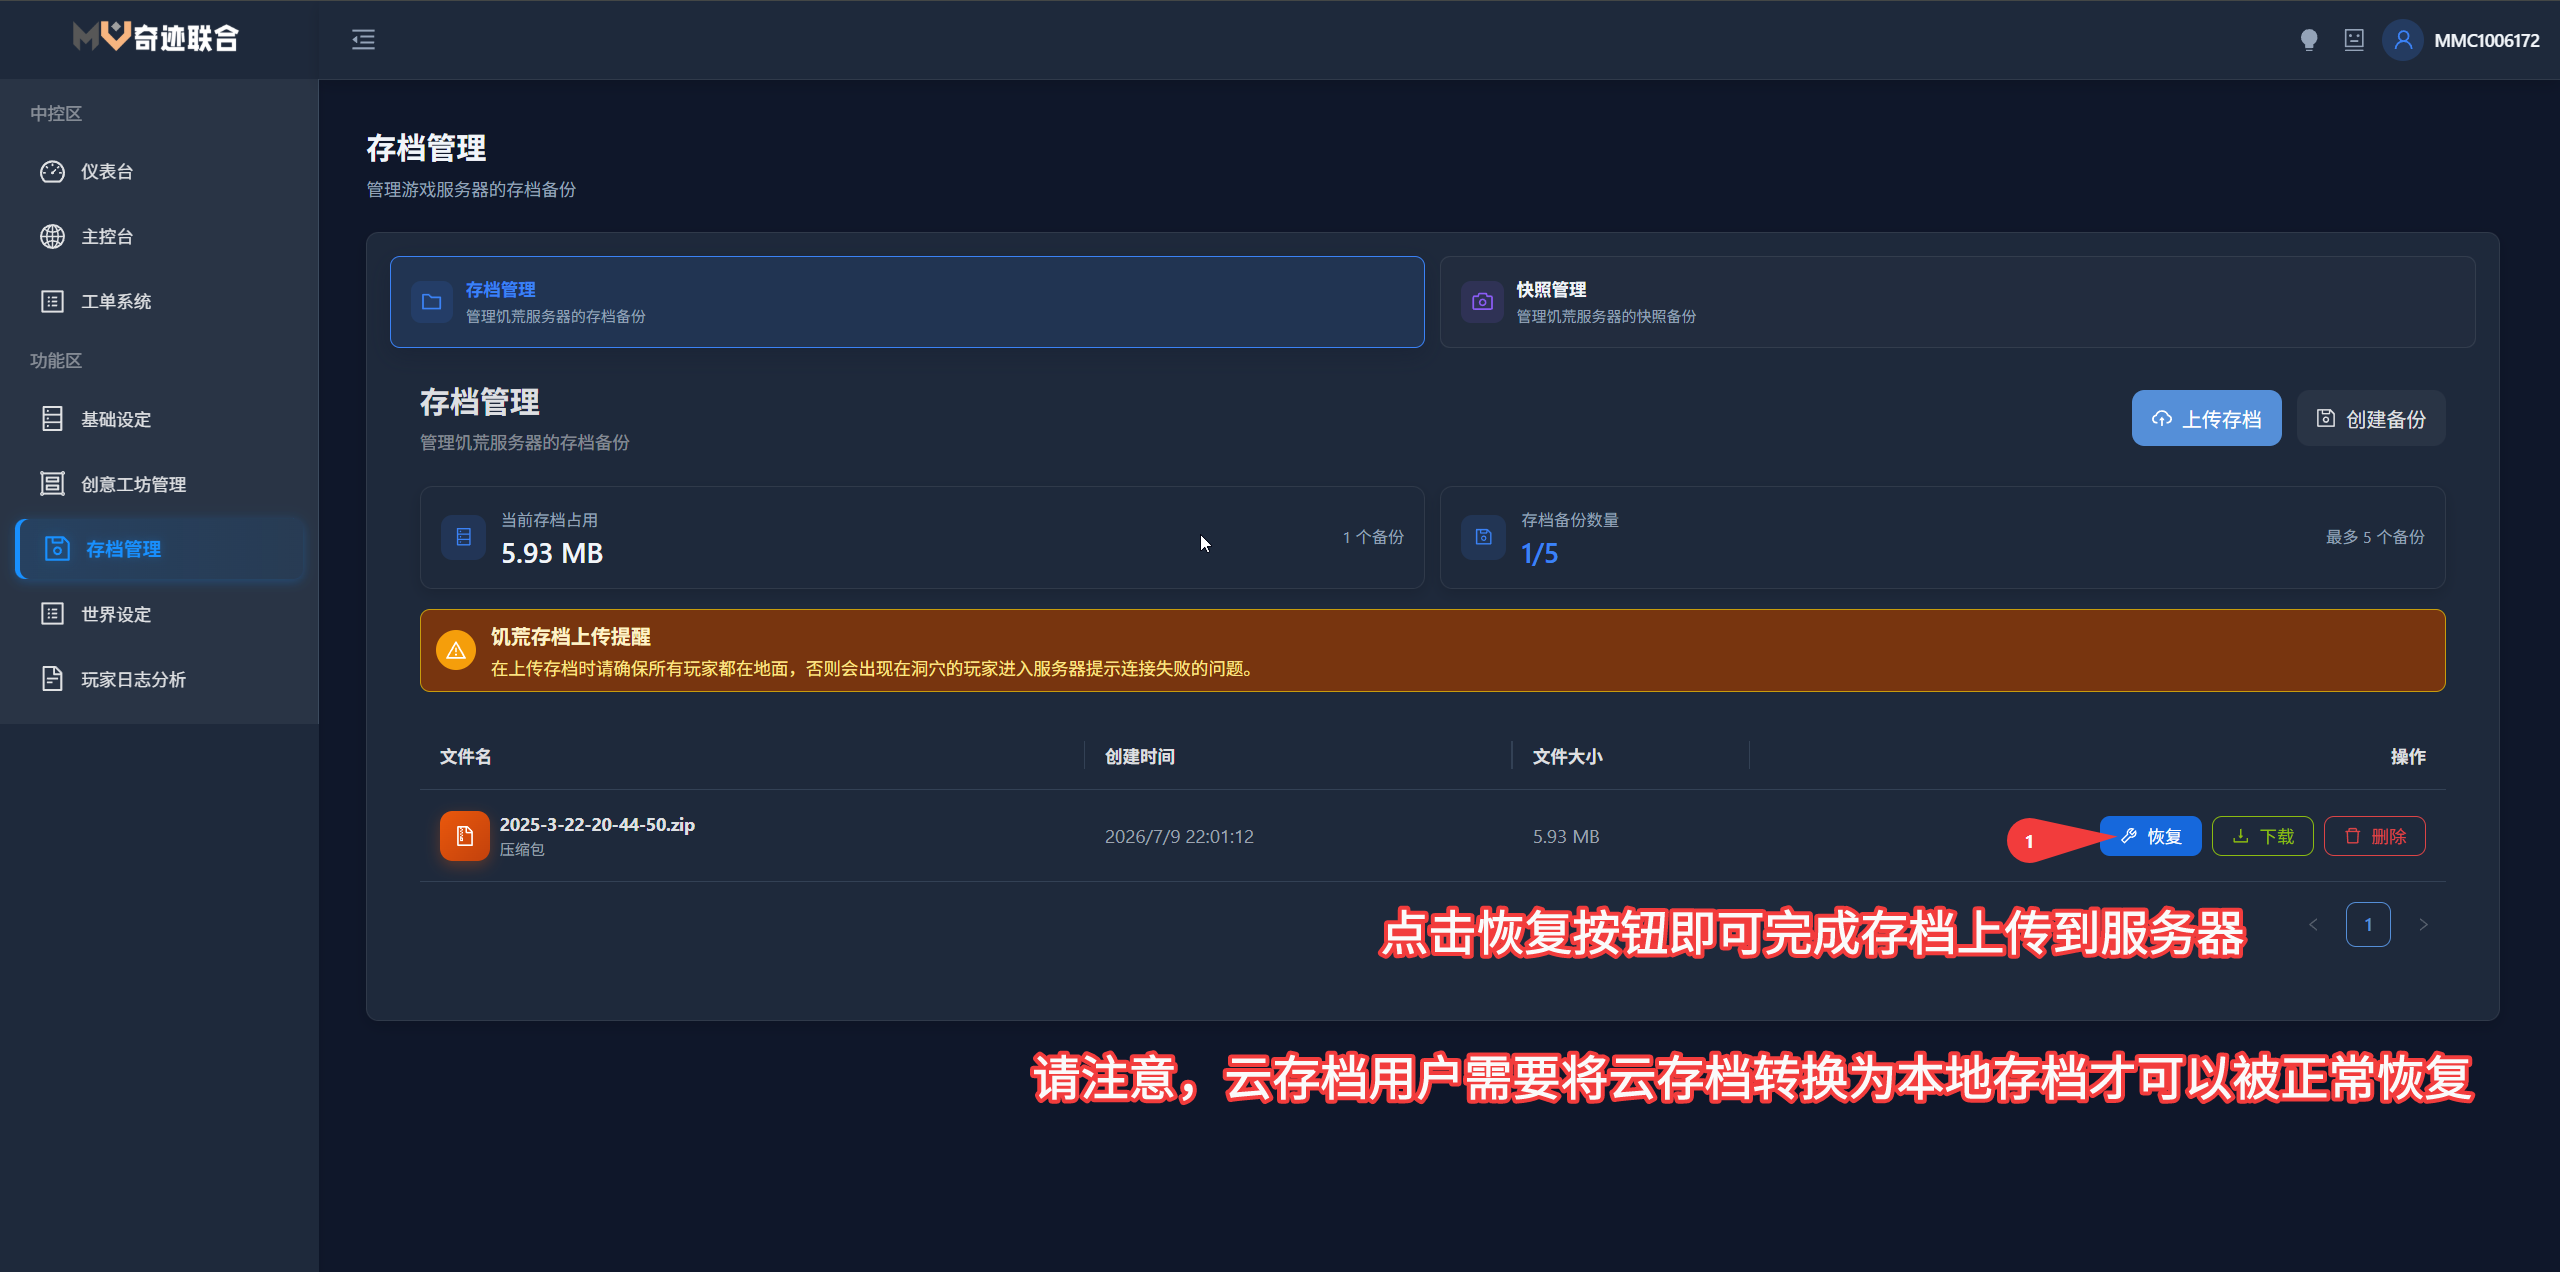Click 恢复 to restore the backup
Image resolution: width=2560 pixels, height=1272 pixels.
click(x=2150, y=836)
